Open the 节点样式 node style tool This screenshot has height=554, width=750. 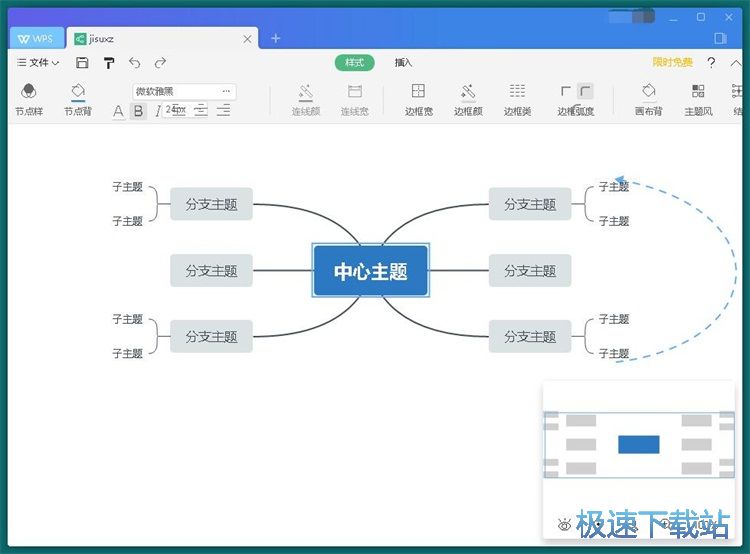point(29,100)
